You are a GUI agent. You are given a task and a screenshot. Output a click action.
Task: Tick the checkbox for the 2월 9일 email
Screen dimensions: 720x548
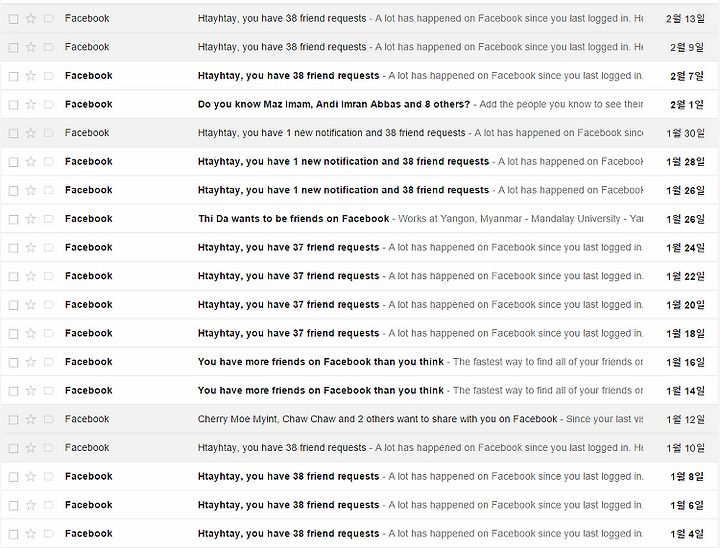[x=14, y=47]
